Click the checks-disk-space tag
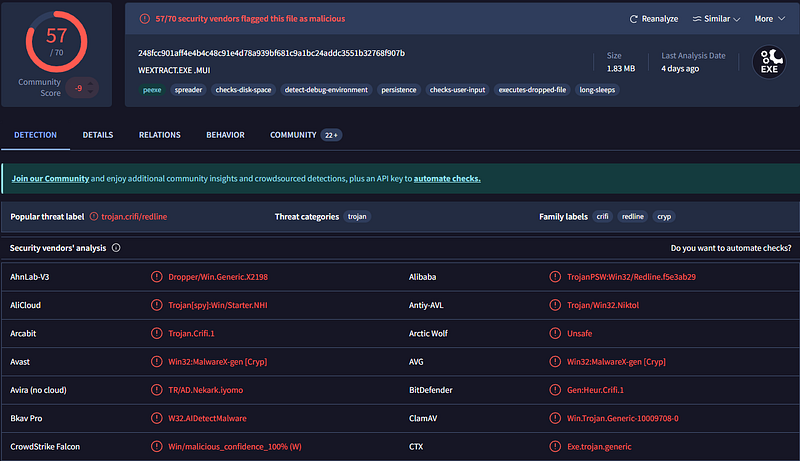This screenshot has height=461, width=800. point(243,90)
